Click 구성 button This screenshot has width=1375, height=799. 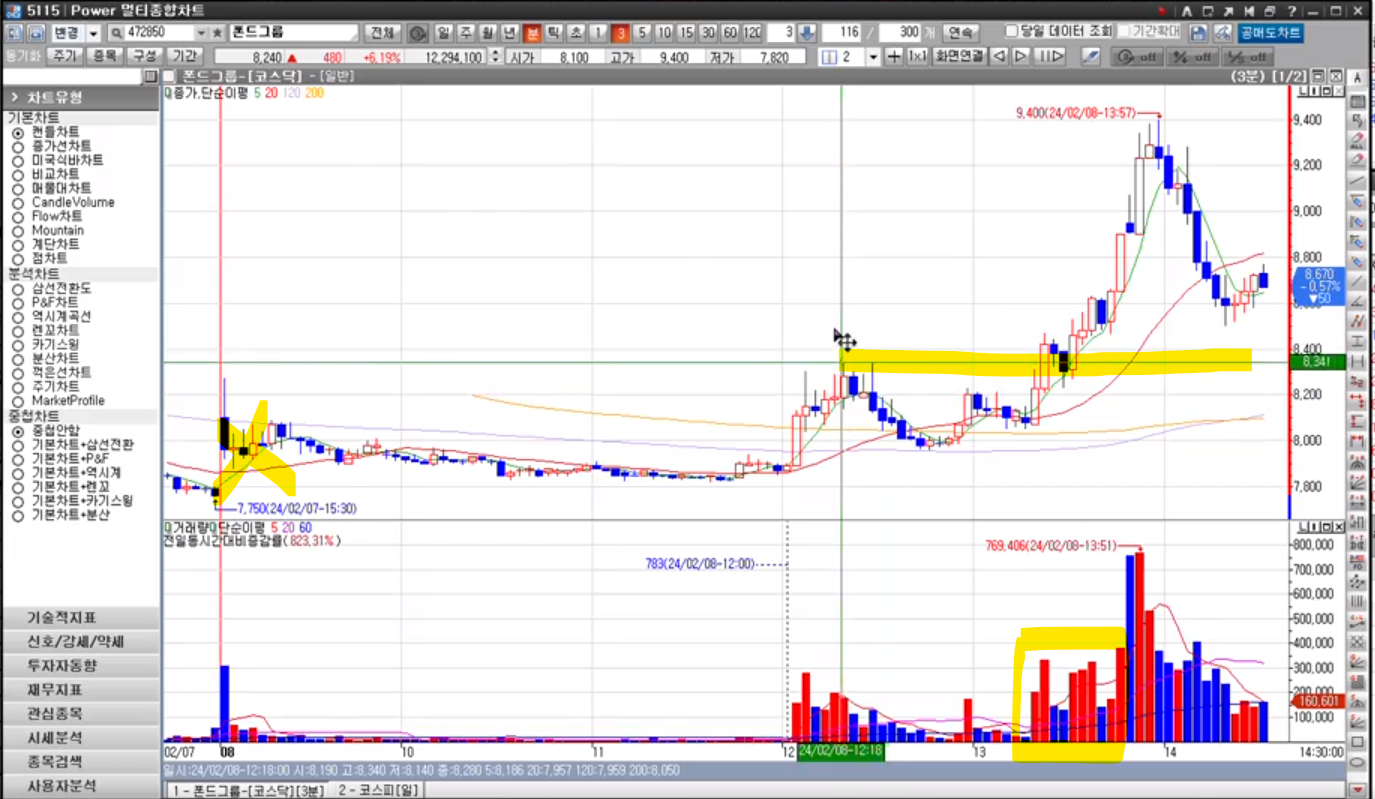point(144,57)
